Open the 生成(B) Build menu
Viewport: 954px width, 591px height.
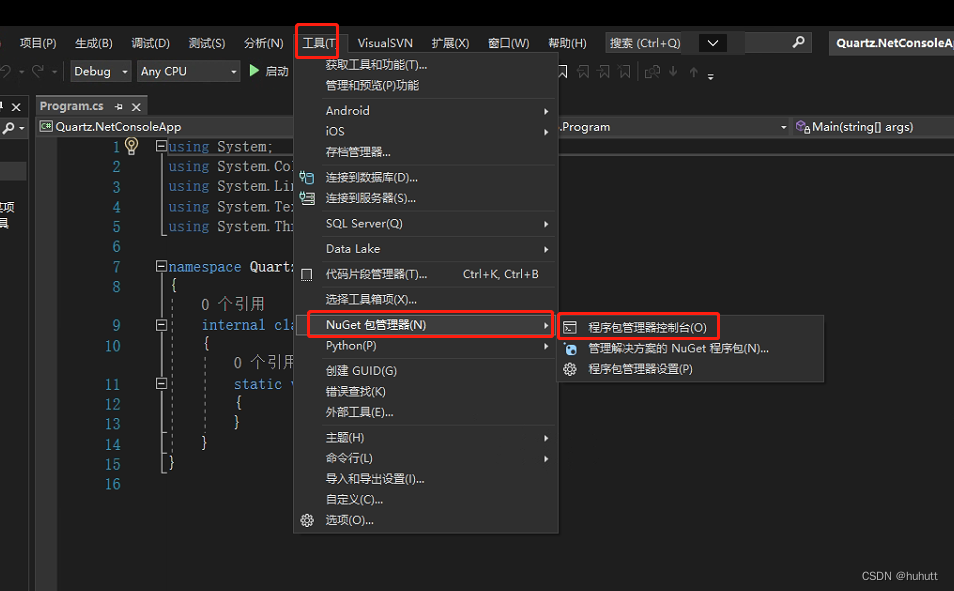tap(94, 43)
